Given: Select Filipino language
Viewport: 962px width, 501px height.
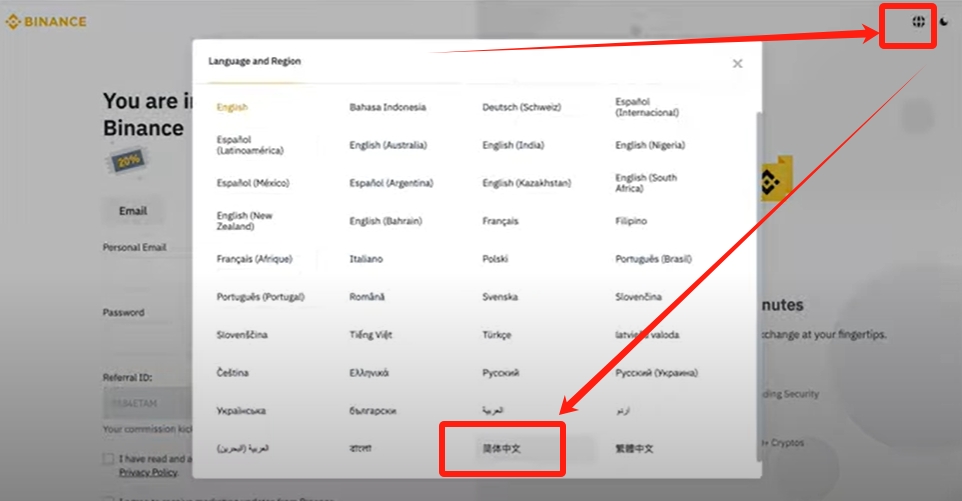Looking at the screenshot, I should pos(631,221).
